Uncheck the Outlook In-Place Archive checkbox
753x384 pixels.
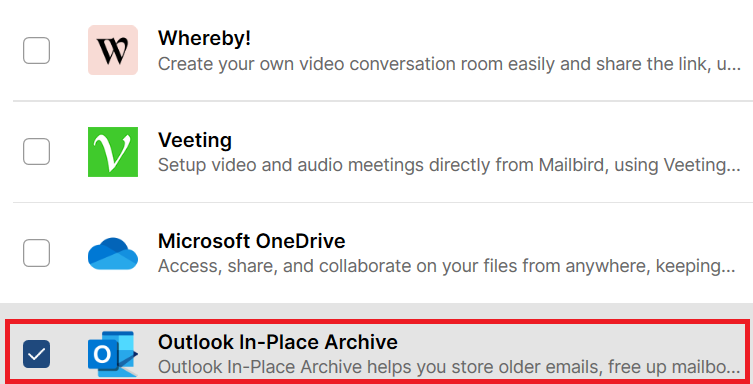(36, 354)
